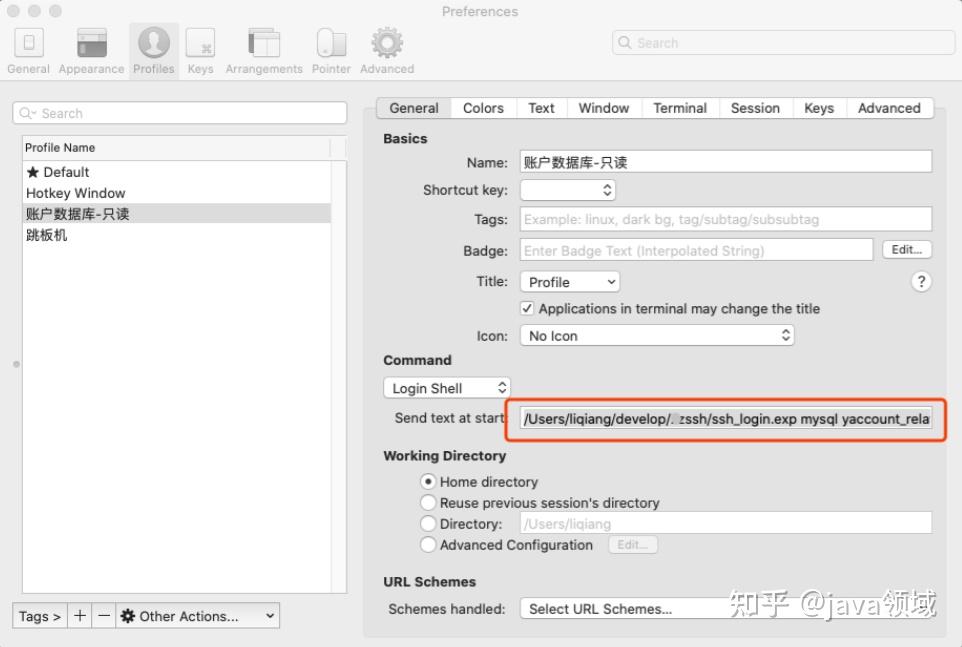Select the Advanced preferences icon
This screenshot has width=962, height=647.
point(386,45)
